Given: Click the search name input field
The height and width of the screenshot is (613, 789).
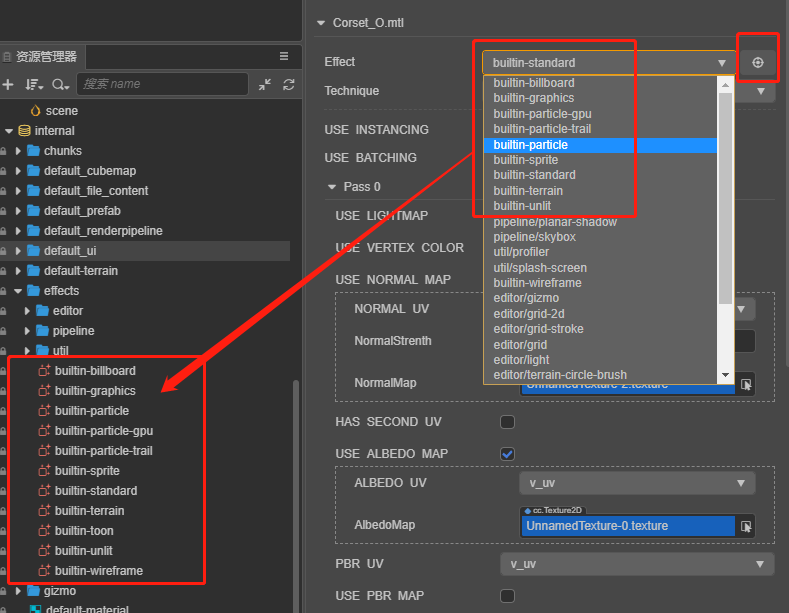Looking at the screenshot, I should [163, 84].
